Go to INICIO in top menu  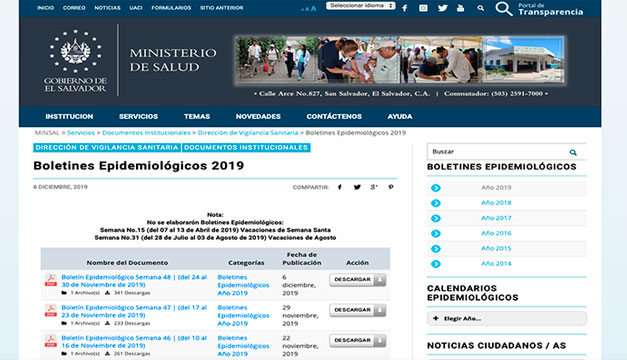(46, 8)
